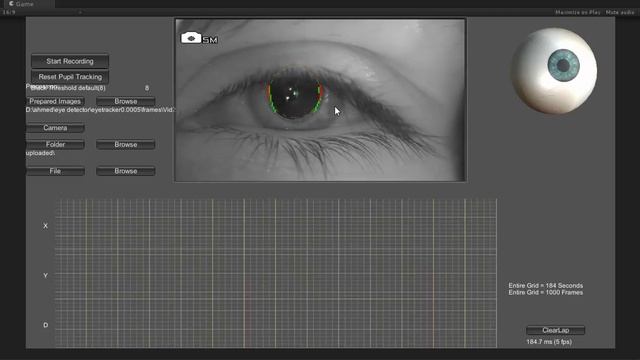Screen dimensions: 640x360
Task: Start recording the eye tracker
Action: coord(70,61)
